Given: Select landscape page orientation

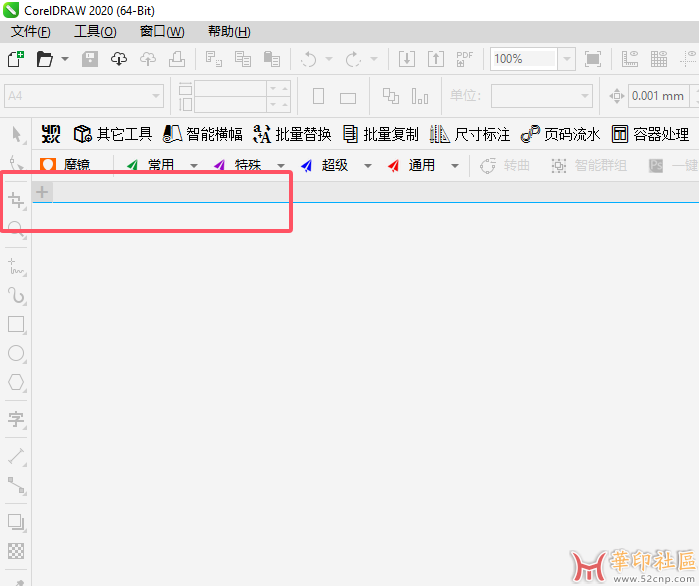Looking at the screenshot, I should (348, 98).
